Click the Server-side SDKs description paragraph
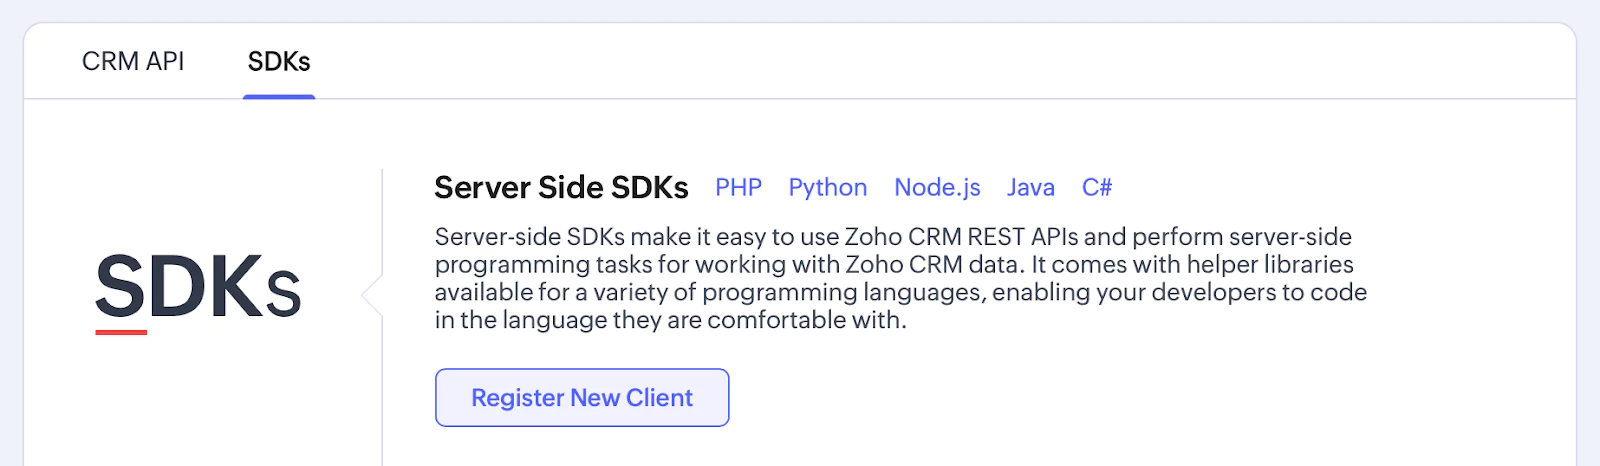 pos(900,278)
